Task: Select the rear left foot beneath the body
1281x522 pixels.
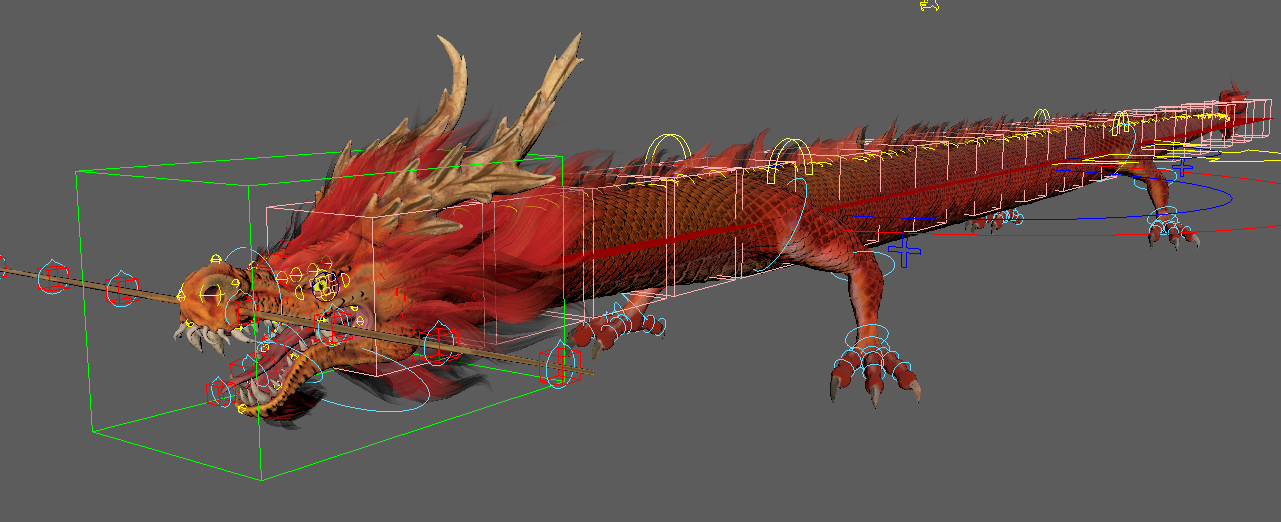Action: click(995, 219)
